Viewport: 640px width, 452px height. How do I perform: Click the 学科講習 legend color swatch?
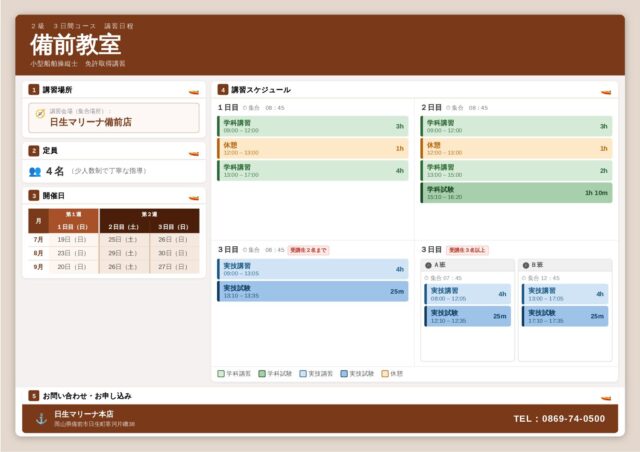pos(221,374)
